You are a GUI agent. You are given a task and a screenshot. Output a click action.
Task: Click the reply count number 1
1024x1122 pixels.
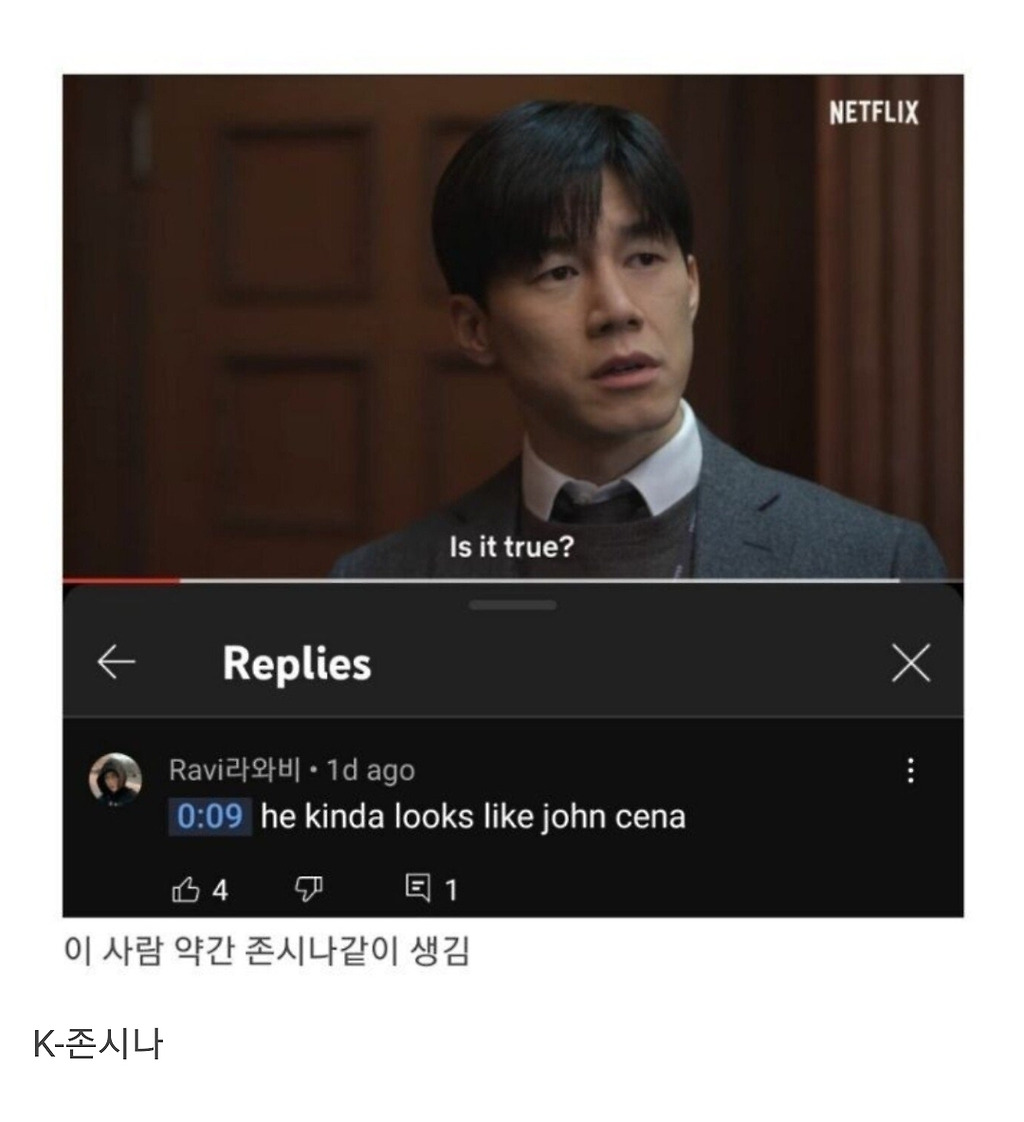pyautogui.click(x=450, y=891)
